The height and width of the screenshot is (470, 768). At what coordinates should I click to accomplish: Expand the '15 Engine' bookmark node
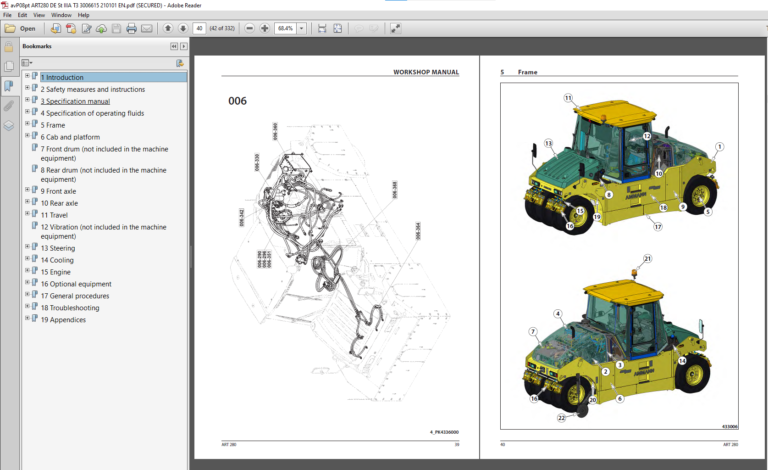tap(27, 271)
